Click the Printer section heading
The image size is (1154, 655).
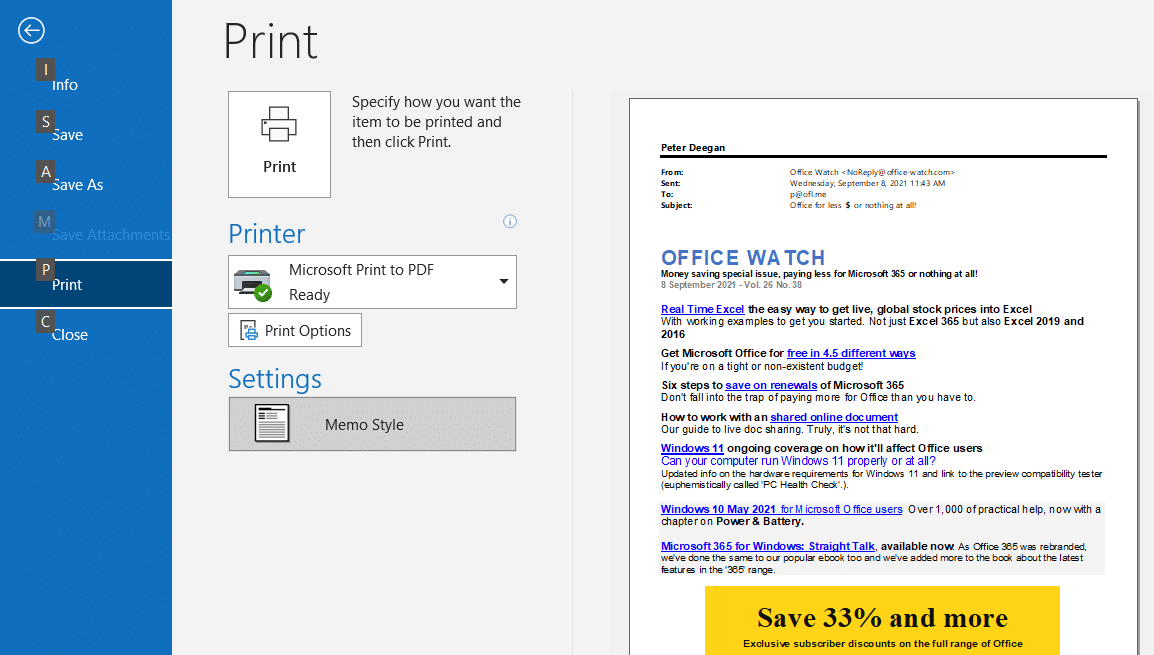pyautogui.click(x=266, y=234)
